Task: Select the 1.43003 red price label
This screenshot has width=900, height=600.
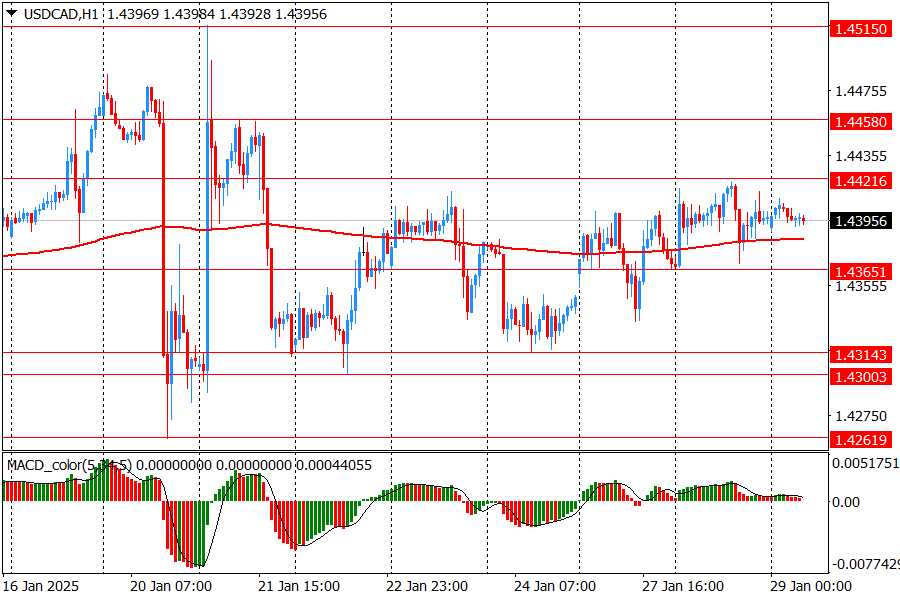Action: click(x=860, y=375)
